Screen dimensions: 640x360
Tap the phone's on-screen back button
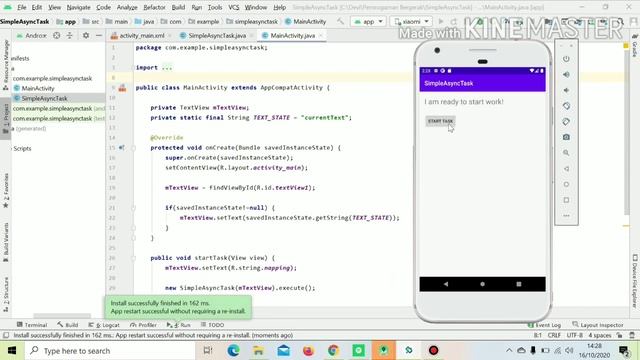pyautogui.click(x=446, y=284)
